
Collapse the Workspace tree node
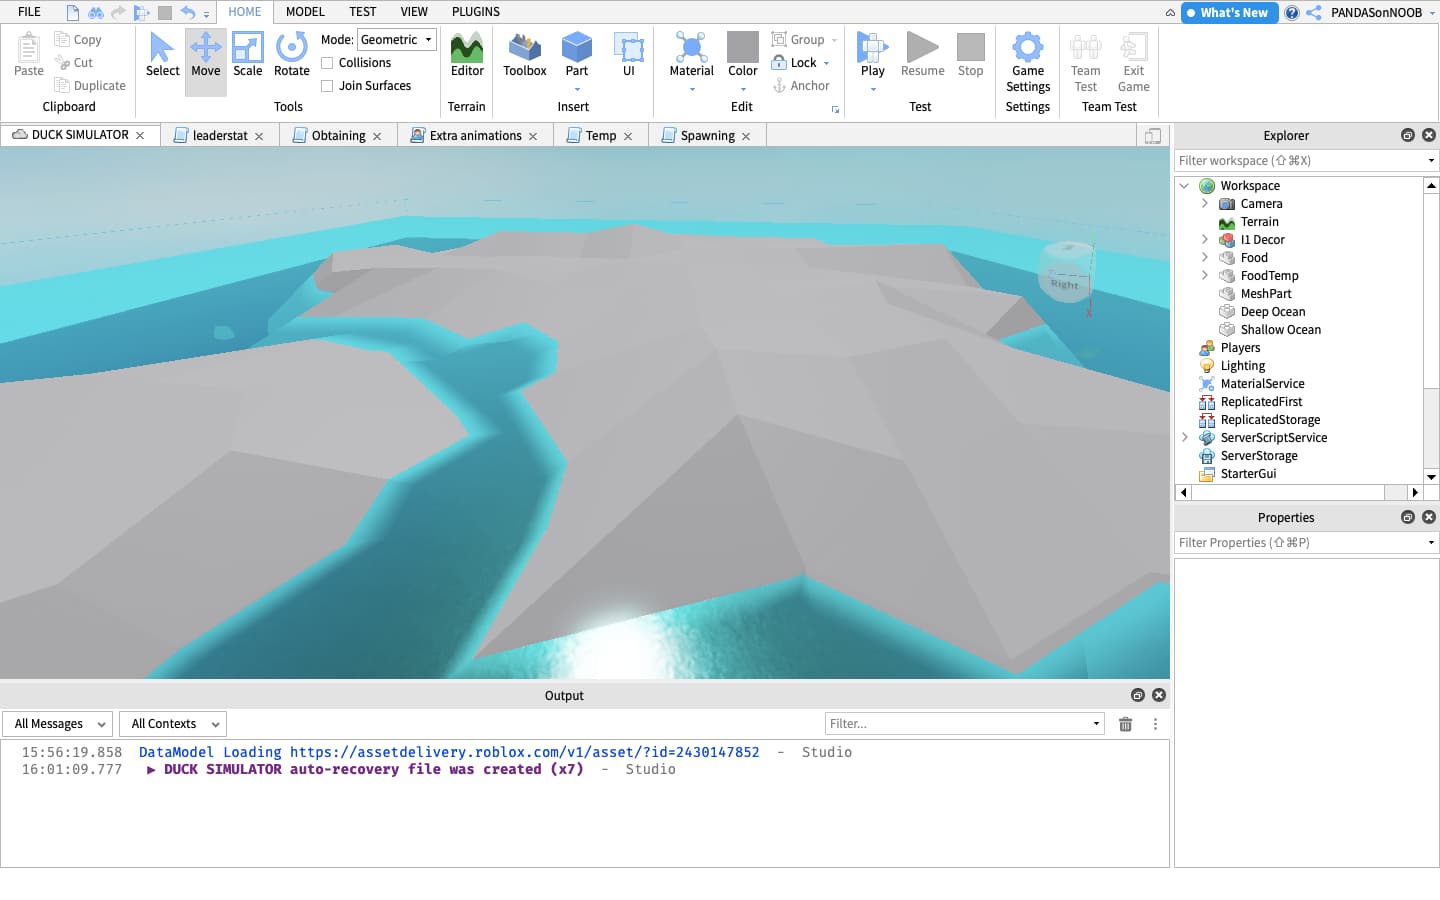click(x=1185, y=186)
